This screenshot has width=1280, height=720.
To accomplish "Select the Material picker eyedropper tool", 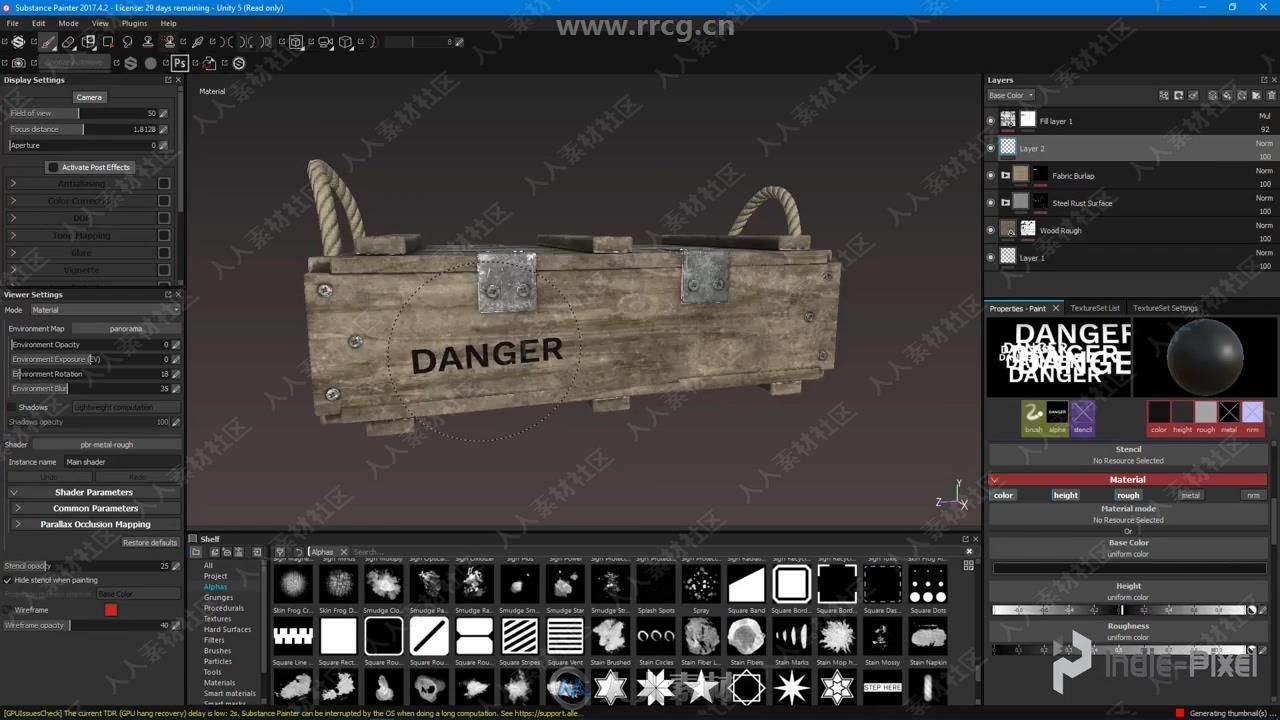I will click(x=198, y=42).
